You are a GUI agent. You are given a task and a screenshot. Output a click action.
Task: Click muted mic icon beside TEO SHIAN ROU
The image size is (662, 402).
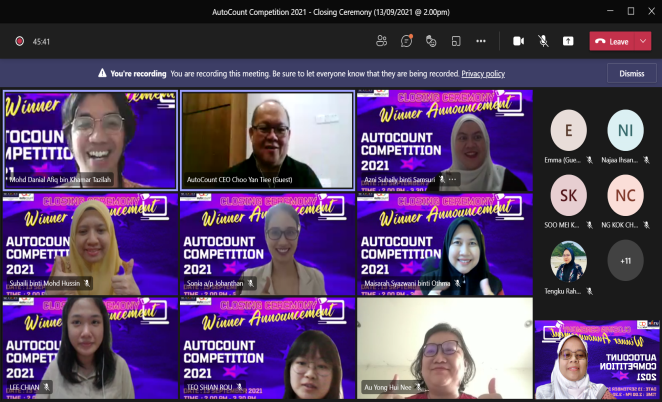click(239, 387)
